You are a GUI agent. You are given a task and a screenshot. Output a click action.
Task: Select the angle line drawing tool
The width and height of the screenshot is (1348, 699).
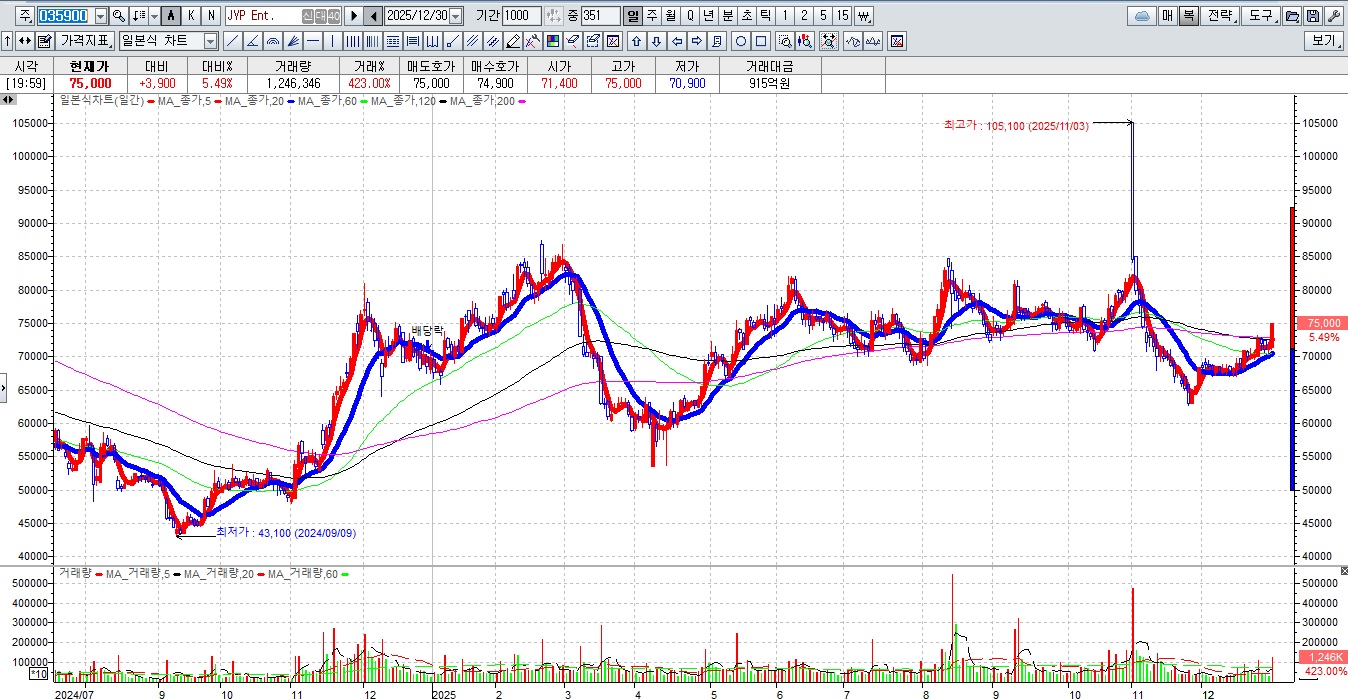pyautogui.click(x=252, y=41)
